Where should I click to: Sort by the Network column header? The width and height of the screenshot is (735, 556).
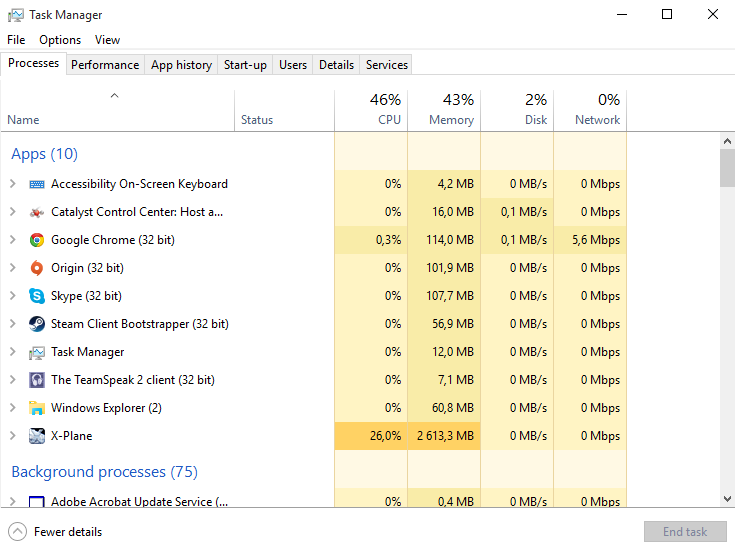pos(590,111)
